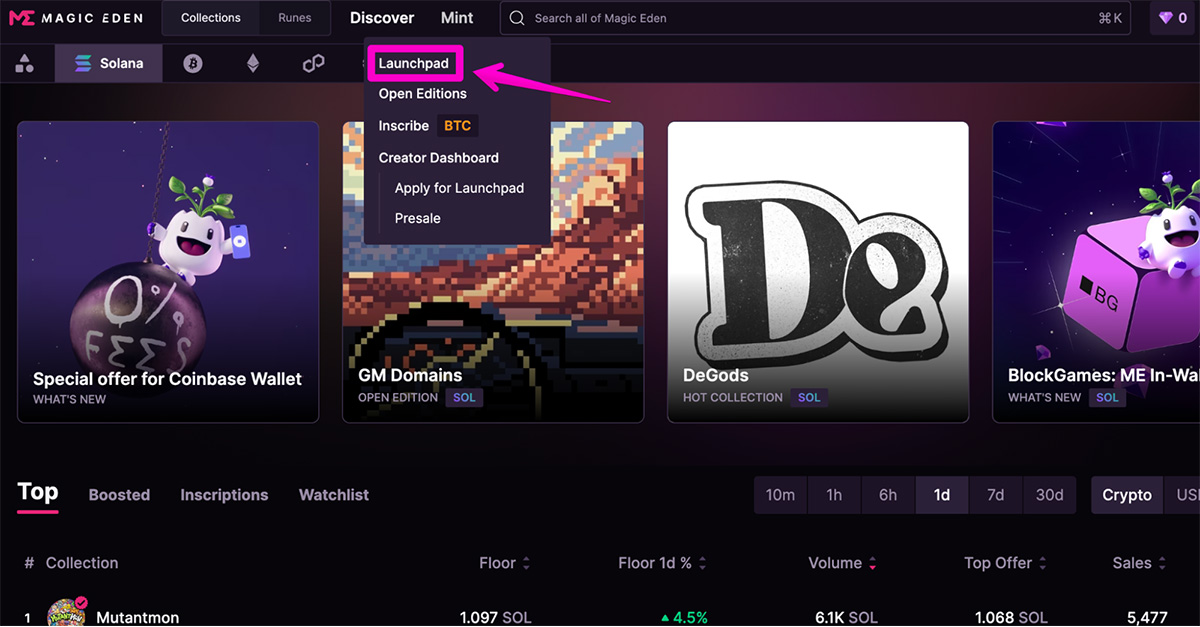View the Inscriptions tab
Viewport: 1200px width, 627px height.
tap(224, 495)
